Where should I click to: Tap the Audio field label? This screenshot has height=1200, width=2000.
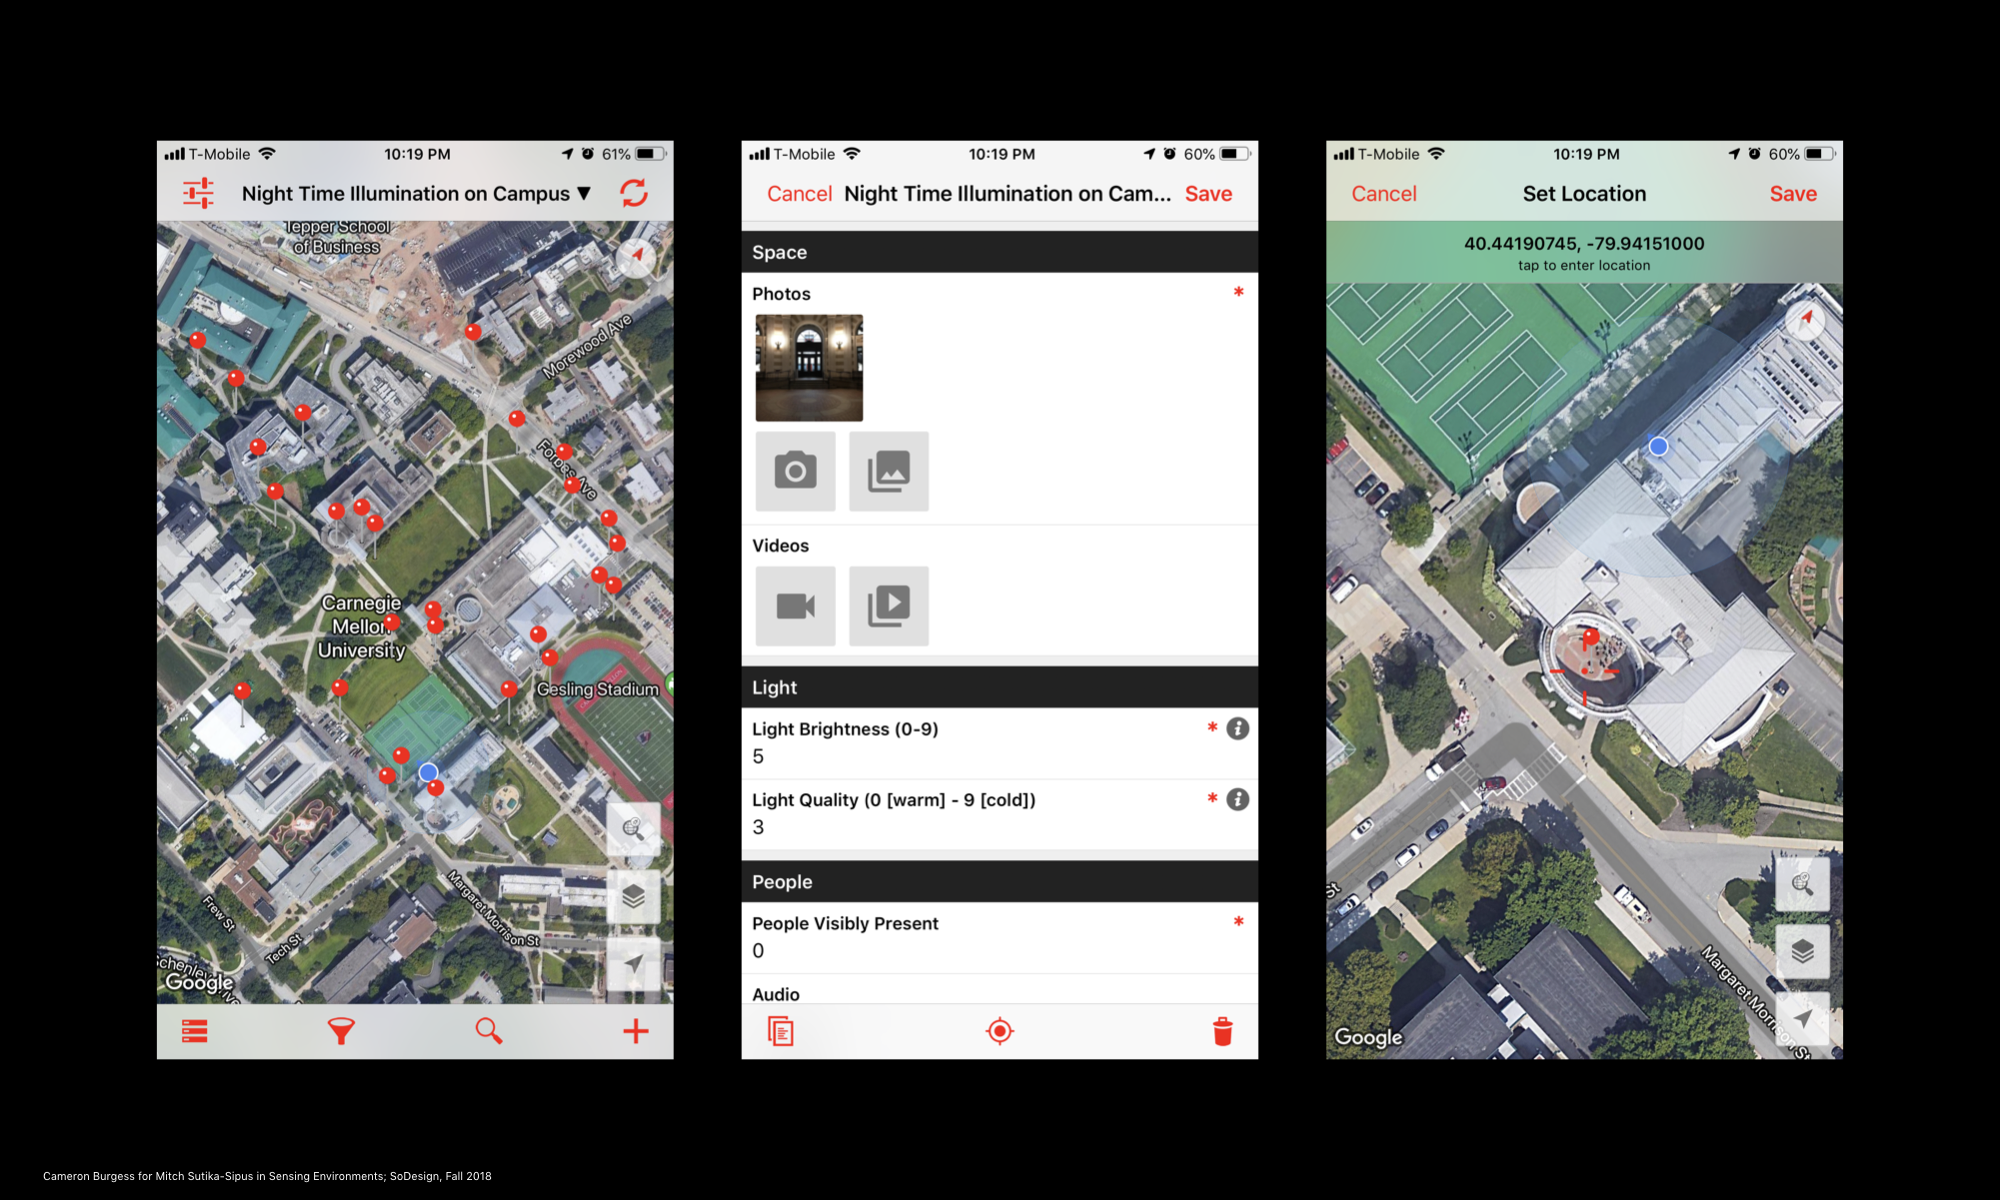point(776,994)
